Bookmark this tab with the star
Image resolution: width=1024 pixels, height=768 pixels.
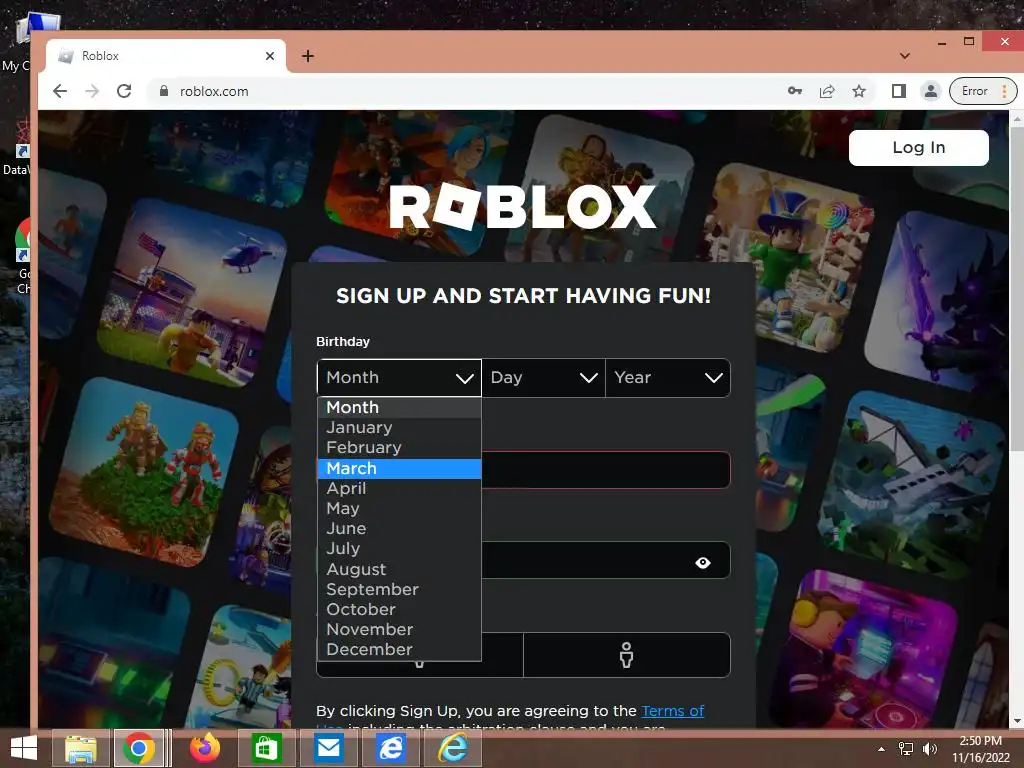[859, 91]
